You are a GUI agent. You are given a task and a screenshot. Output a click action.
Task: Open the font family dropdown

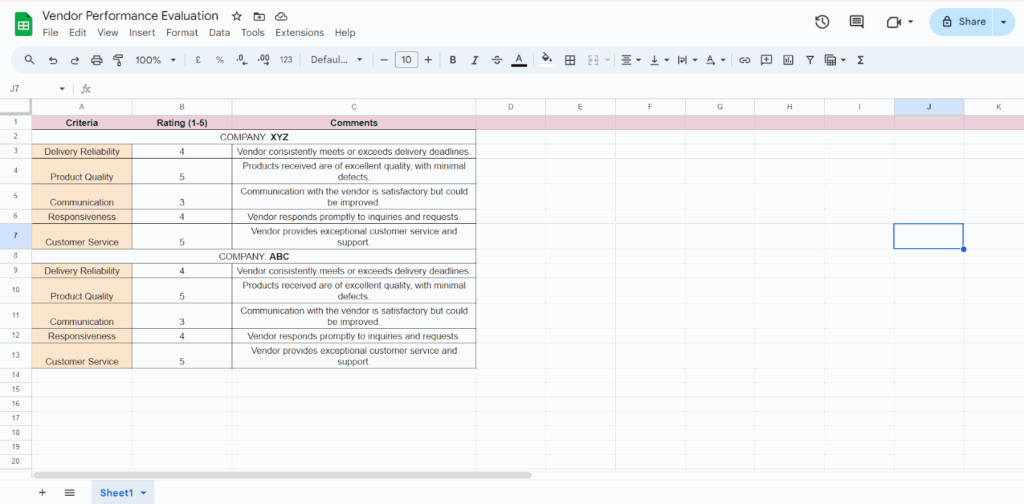tap(336, 60)
